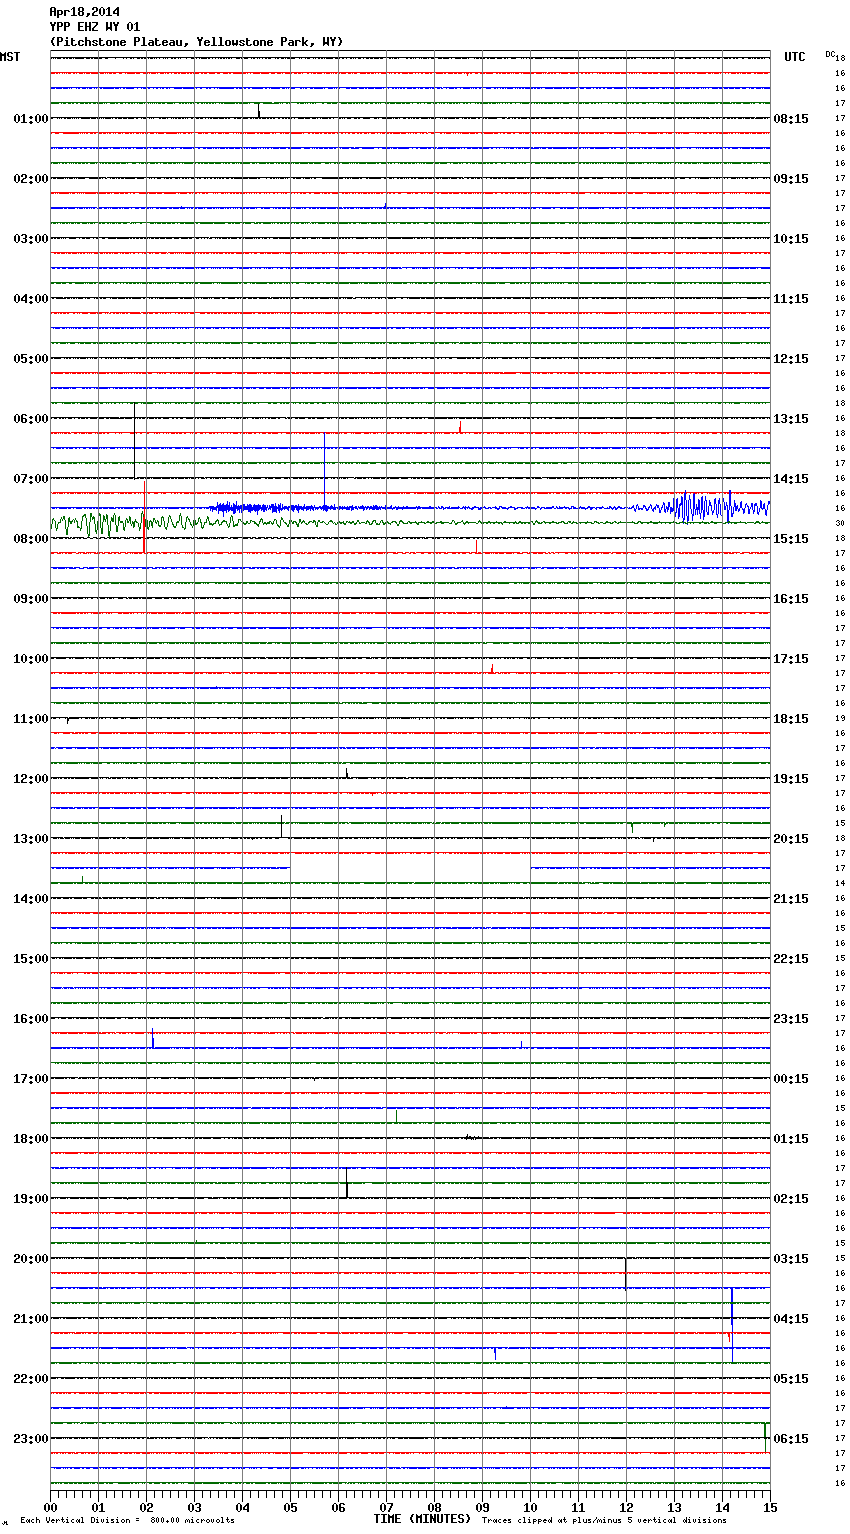Select the 16:00 MST time label
The image size is (850, 1534).
pos(30,1019)
